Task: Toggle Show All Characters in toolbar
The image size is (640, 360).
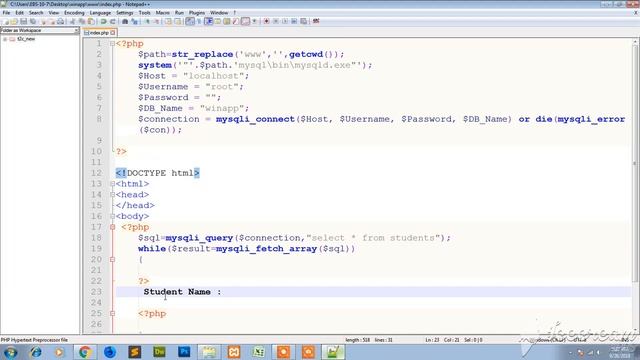Action: [199, 21]
